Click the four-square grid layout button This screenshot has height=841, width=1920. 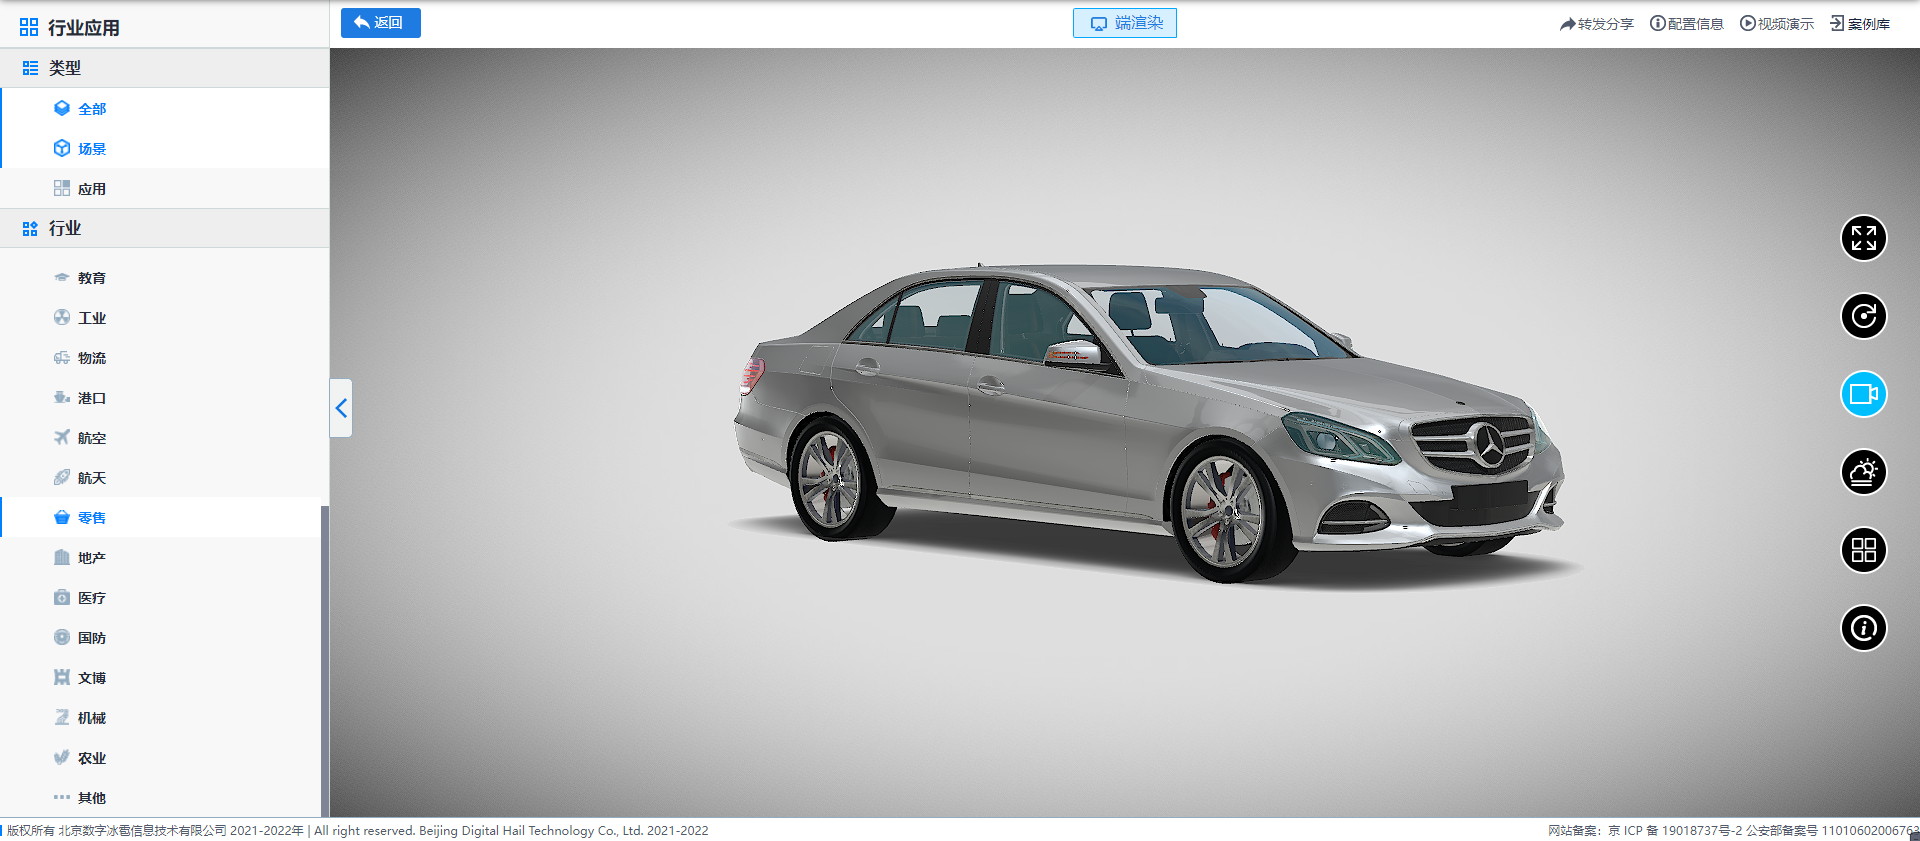tap(1863, 550)
